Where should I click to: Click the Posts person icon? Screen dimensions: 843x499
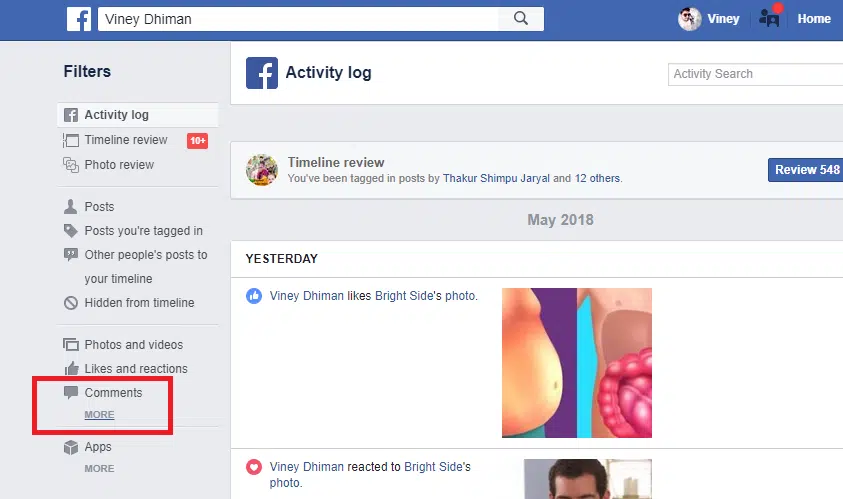pos(70,206)
